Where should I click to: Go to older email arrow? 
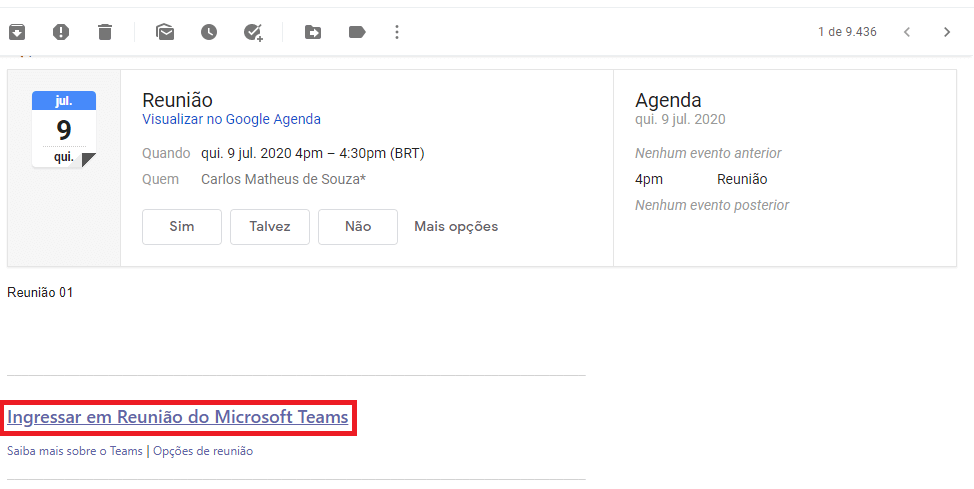pyautogui.click(x=947, y=32)
